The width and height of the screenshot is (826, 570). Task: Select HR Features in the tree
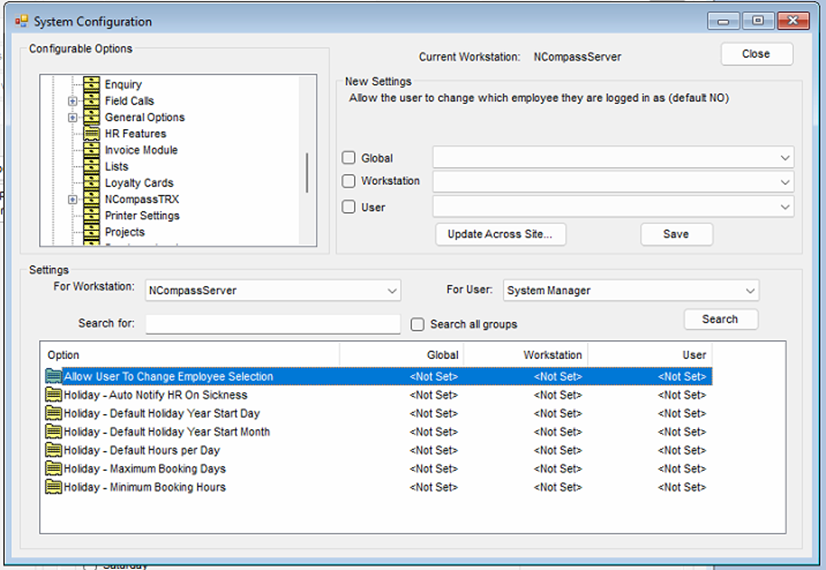[135, 133]
